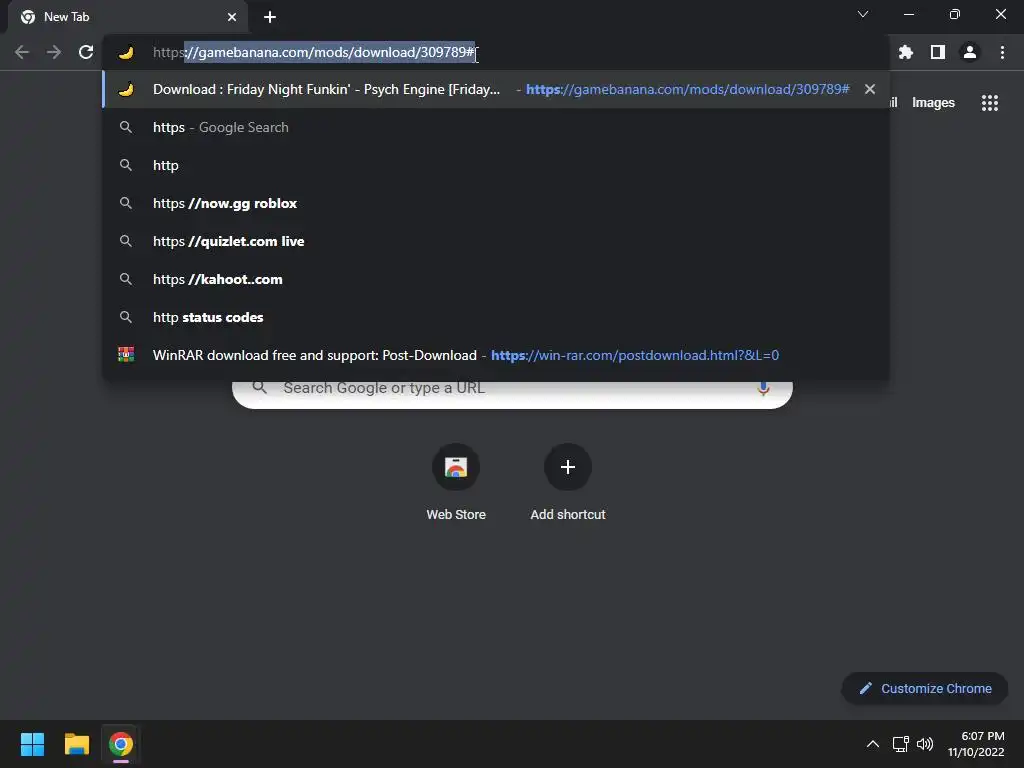Image resolution: width=1024 pixels, height=768 pixels.
Task: Open File Explorer from taskbar
Action: pos(76,744)
